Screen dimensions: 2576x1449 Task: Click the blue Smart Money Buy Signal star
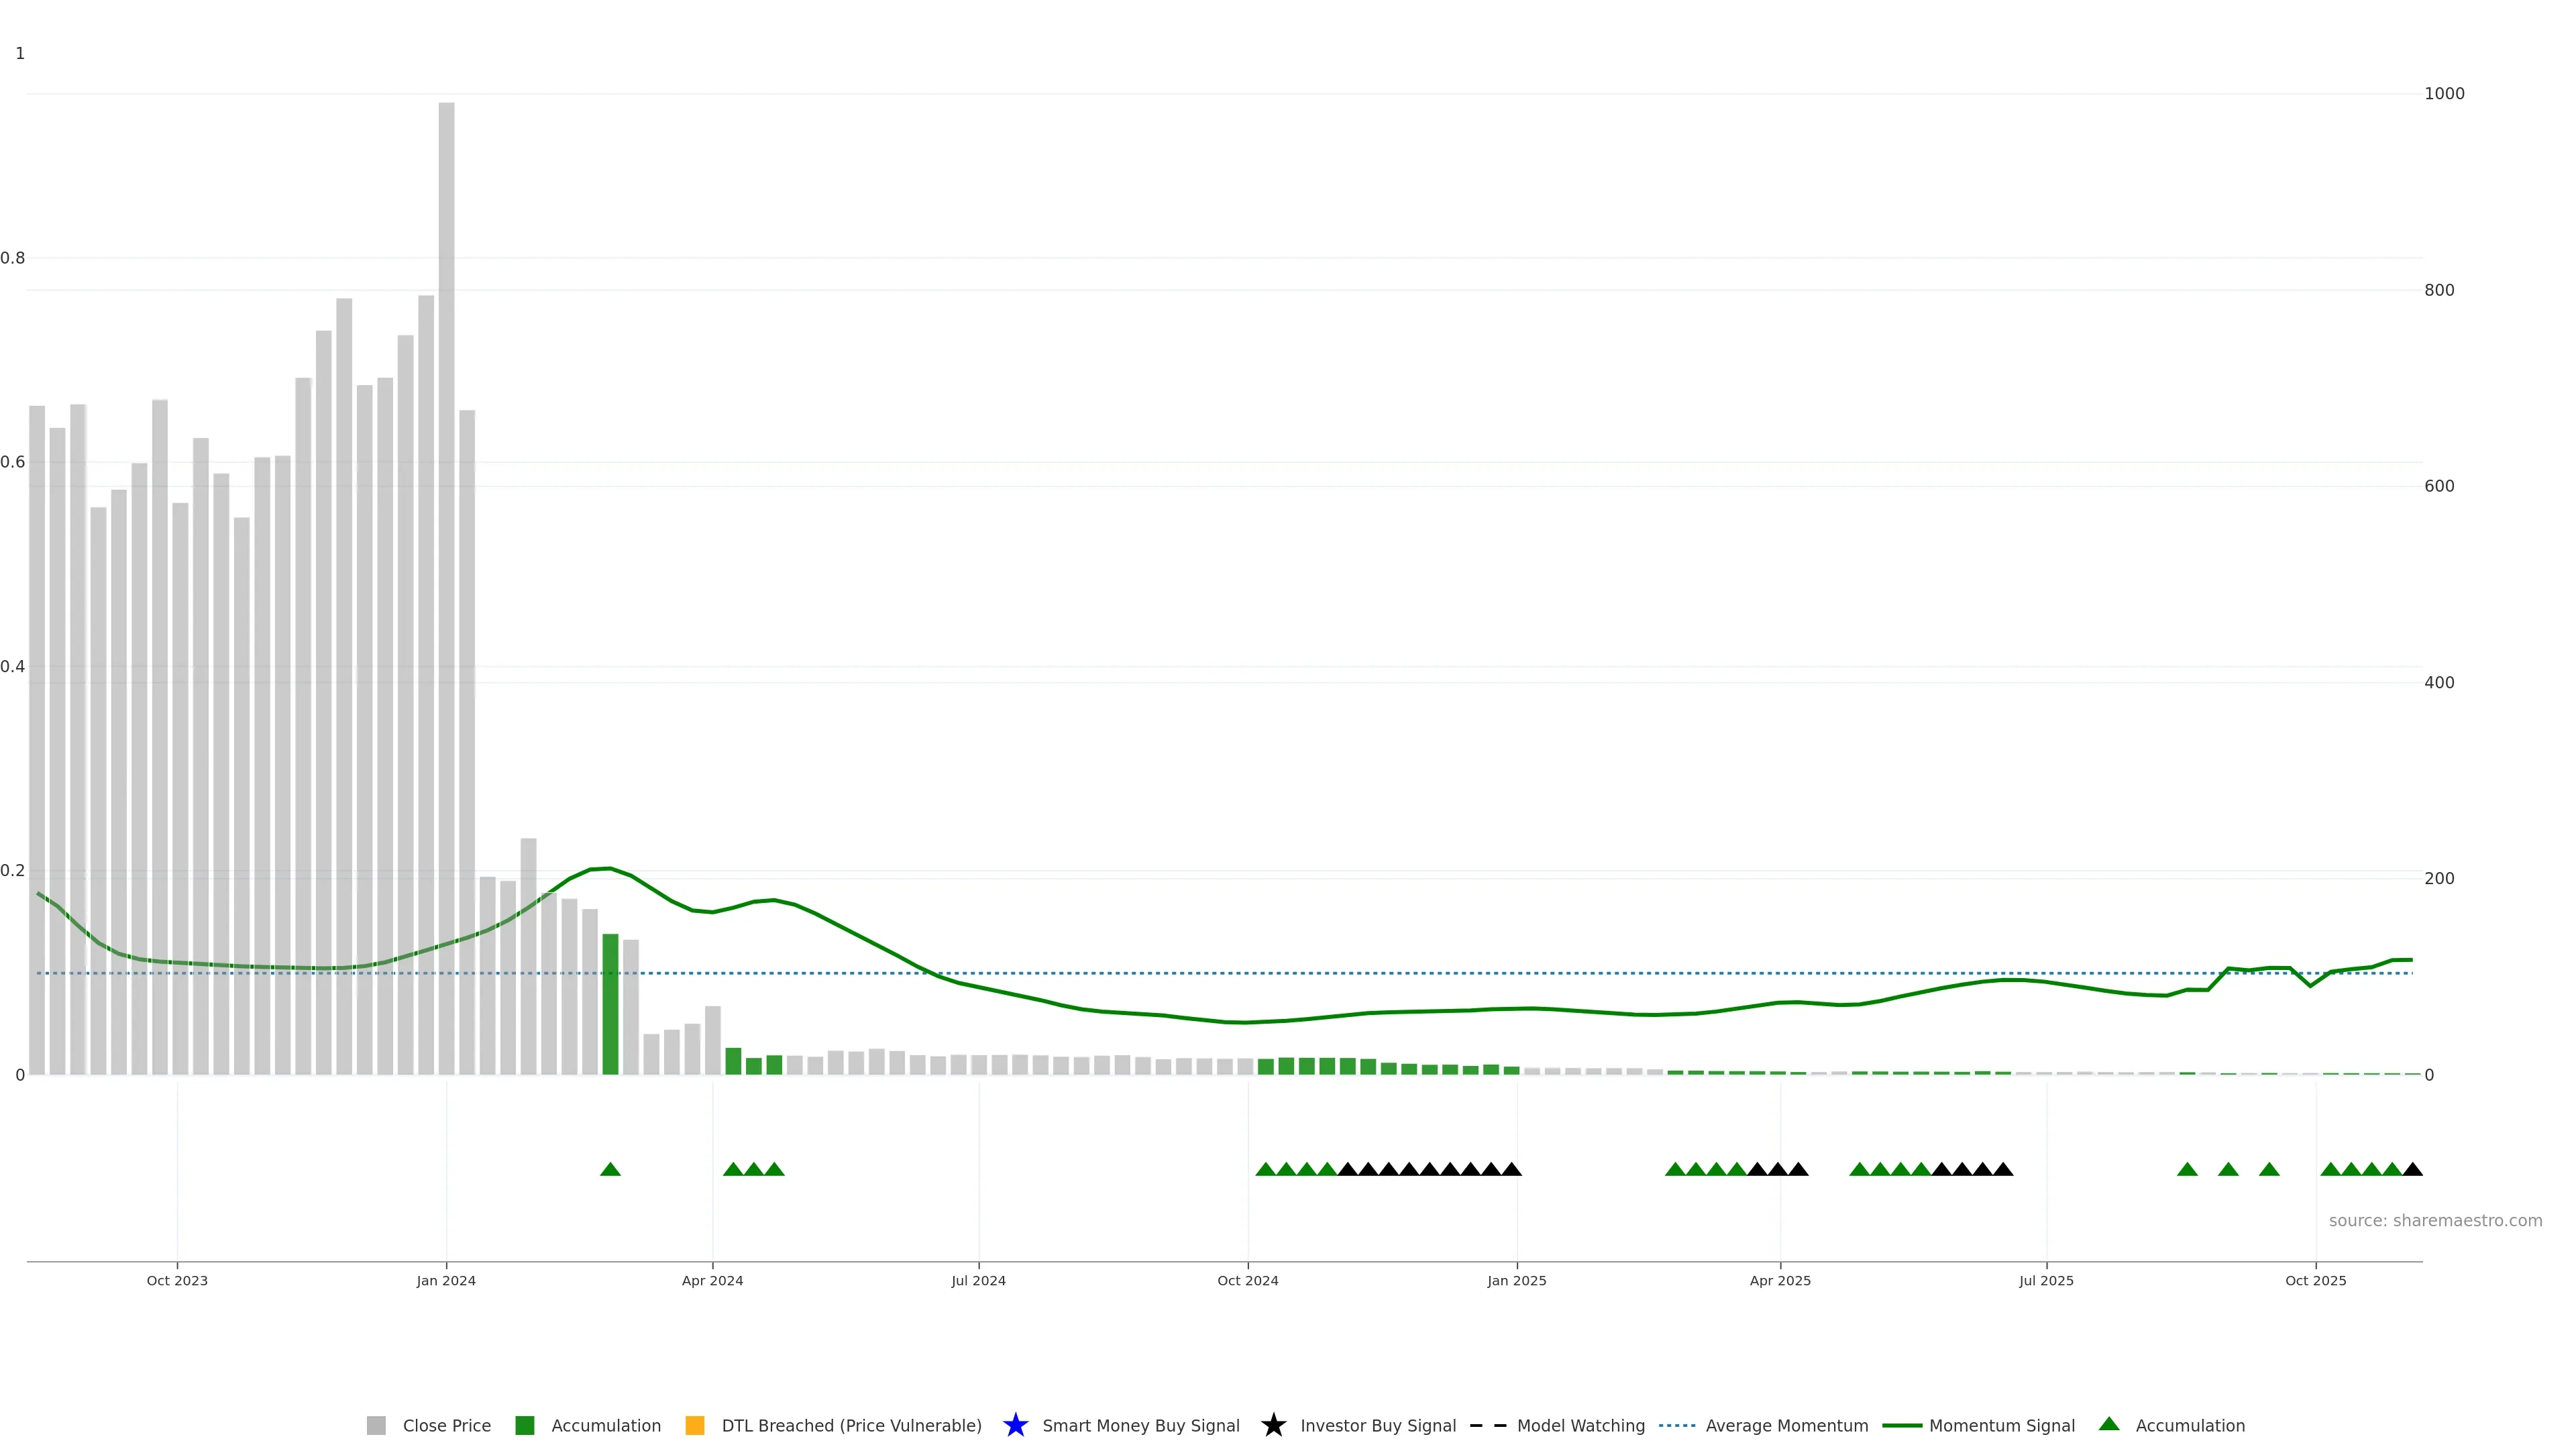click(1015, 1425)
